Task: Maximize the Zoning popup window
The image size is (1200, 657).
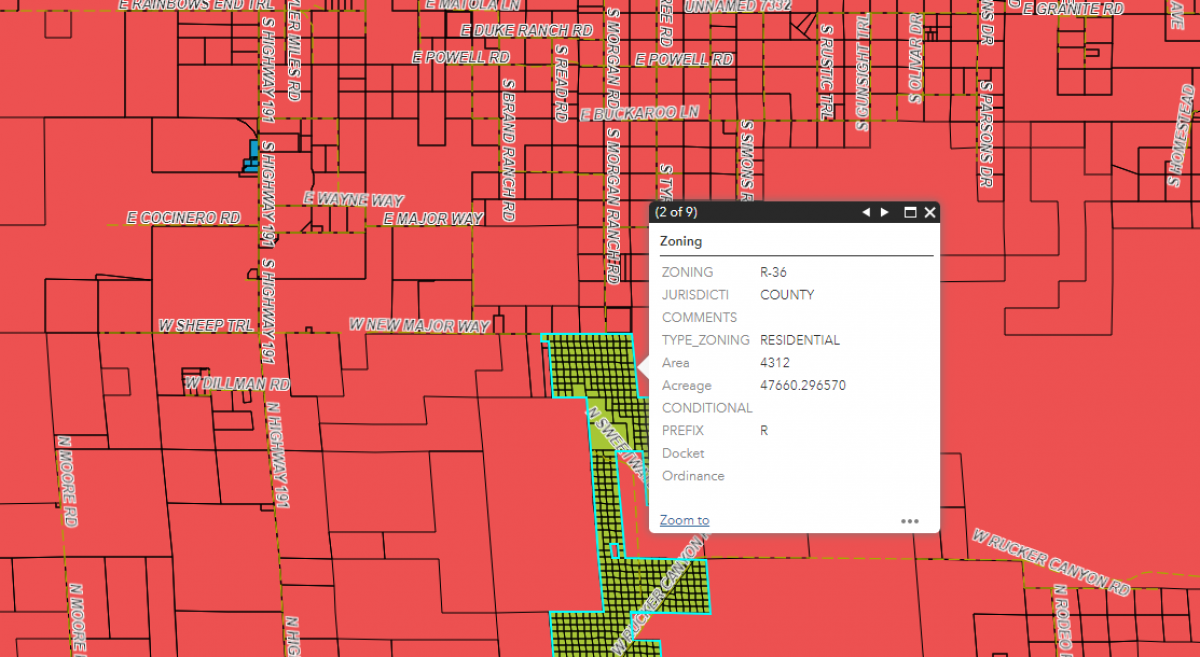Action: coord(910,212)
